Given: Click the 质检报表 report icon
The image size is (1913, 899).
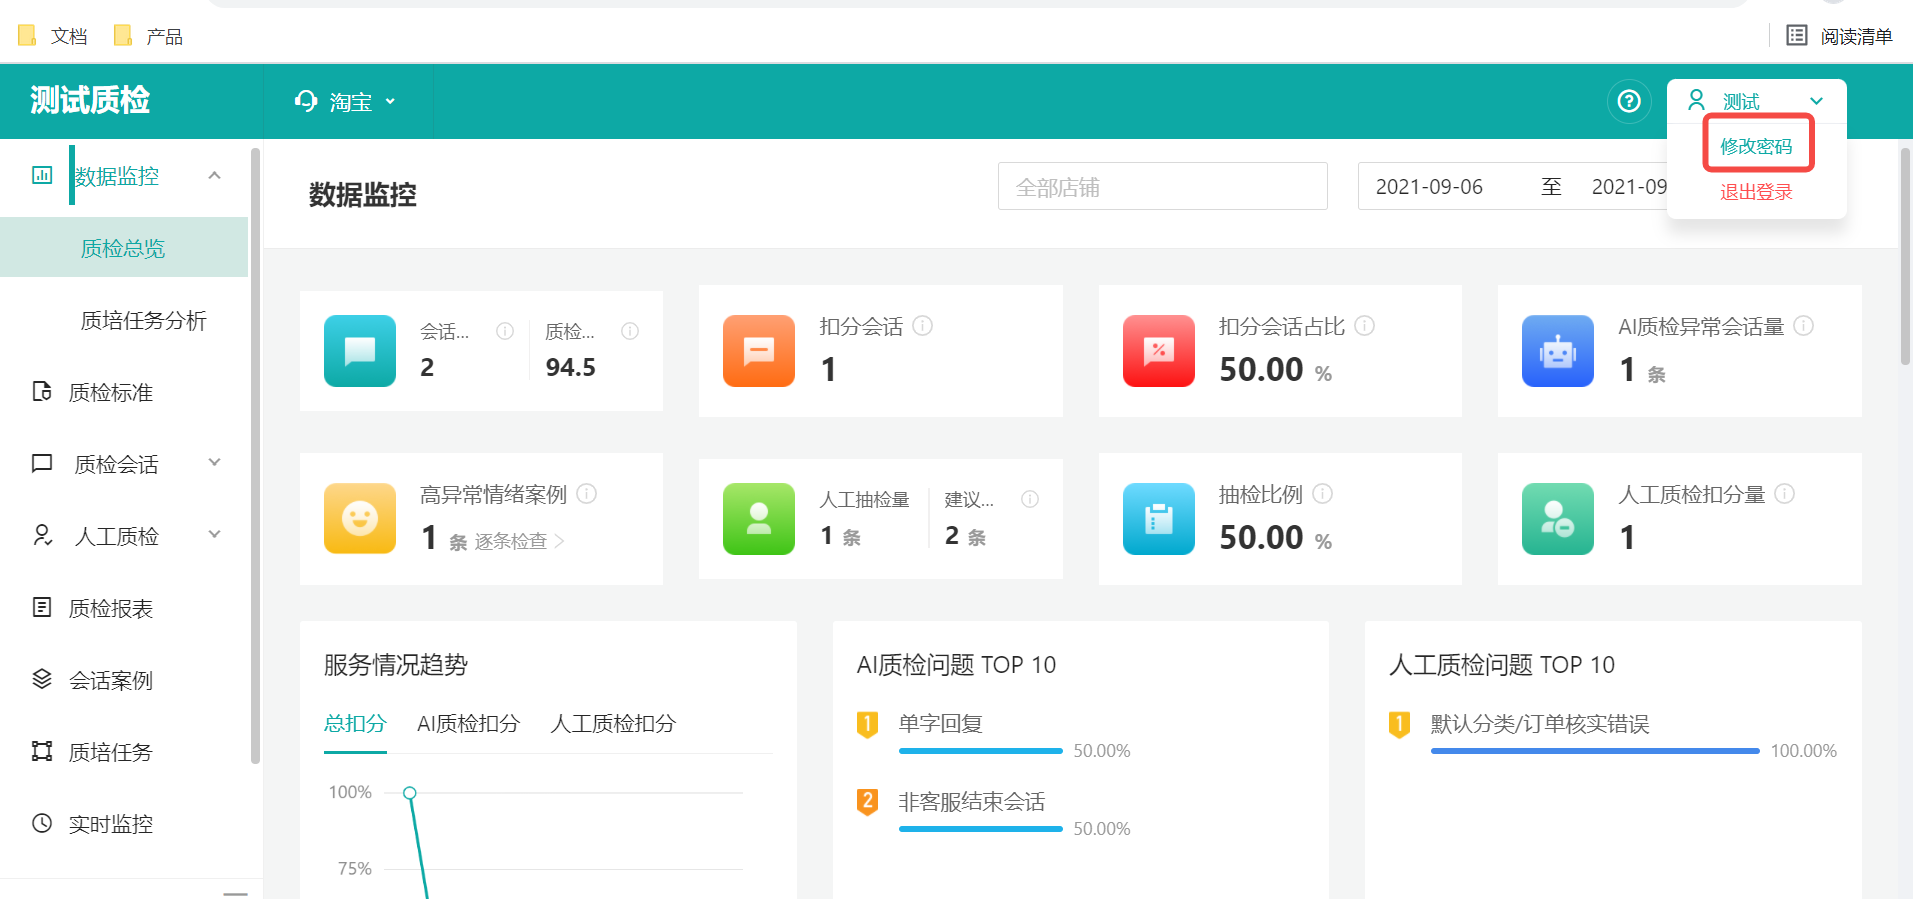Looking at the screenshot, I should point(42,607).
